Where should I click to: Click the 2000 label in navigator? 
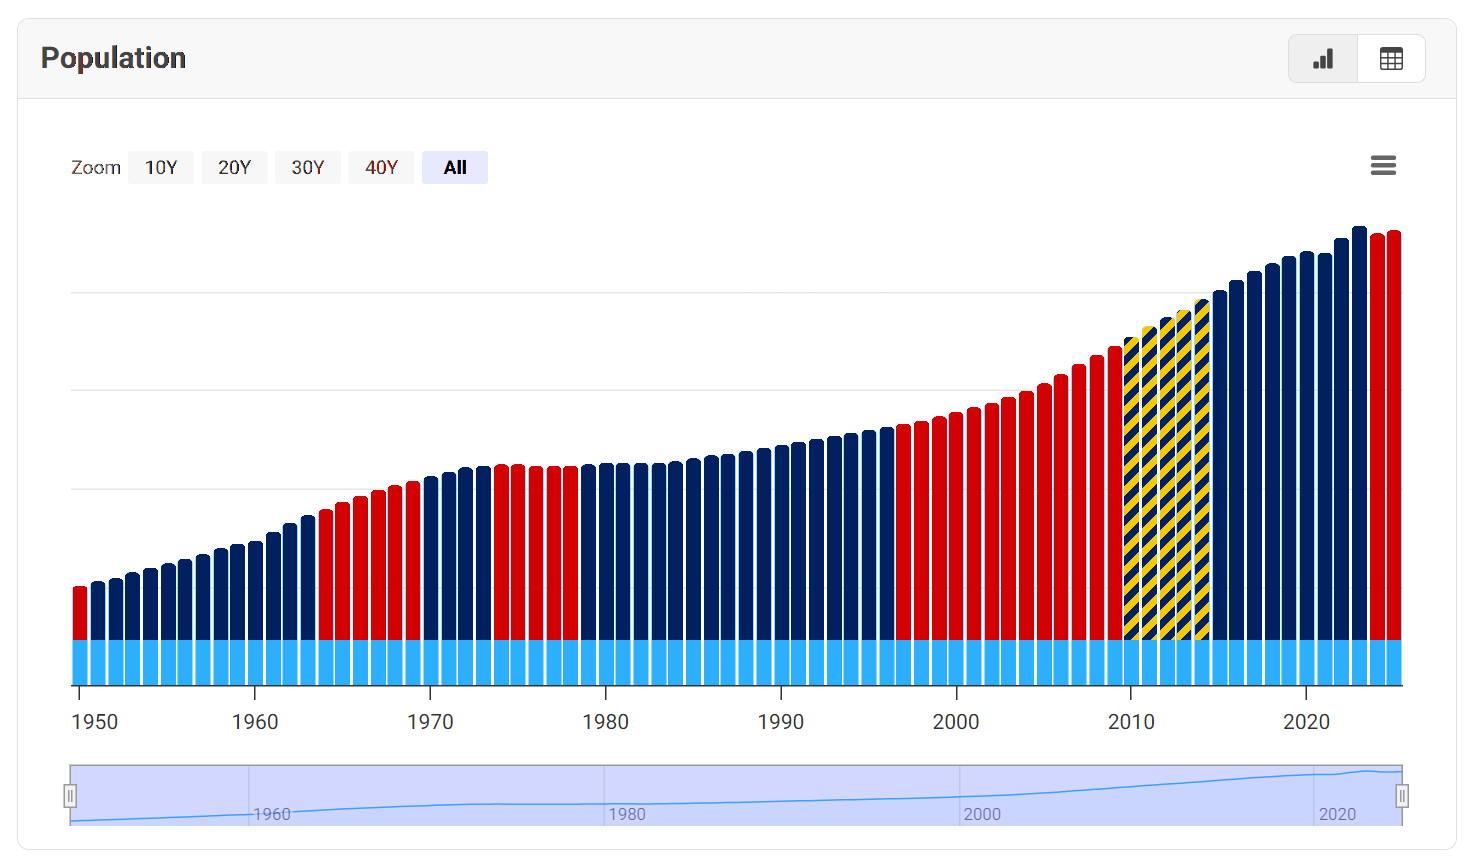point(982,814)
